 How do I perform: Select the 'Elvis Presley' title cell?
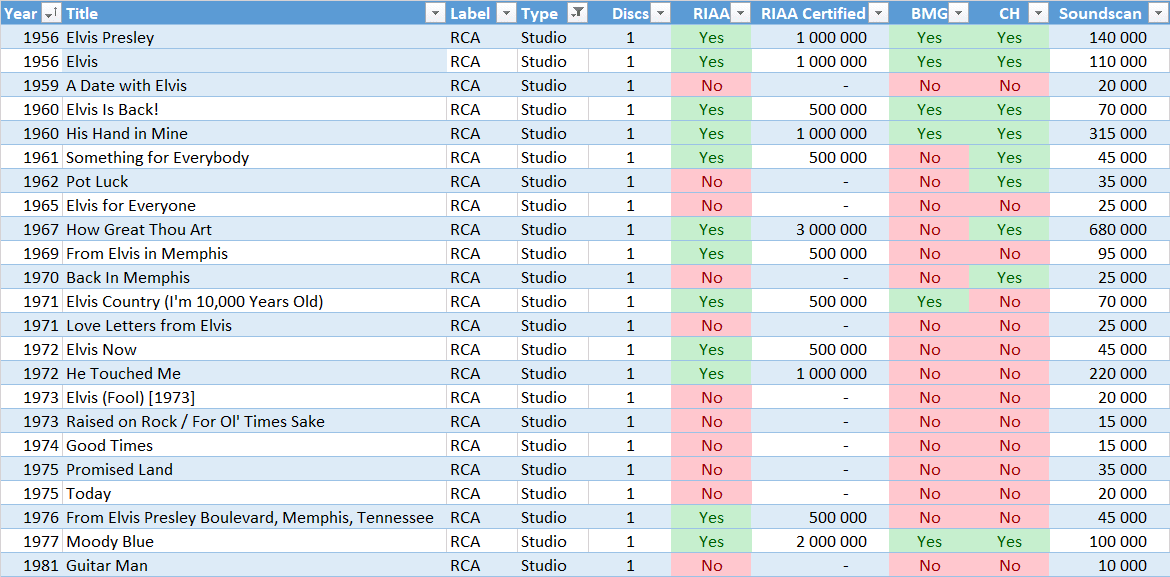pyautogui.click(x=254, y=37)
